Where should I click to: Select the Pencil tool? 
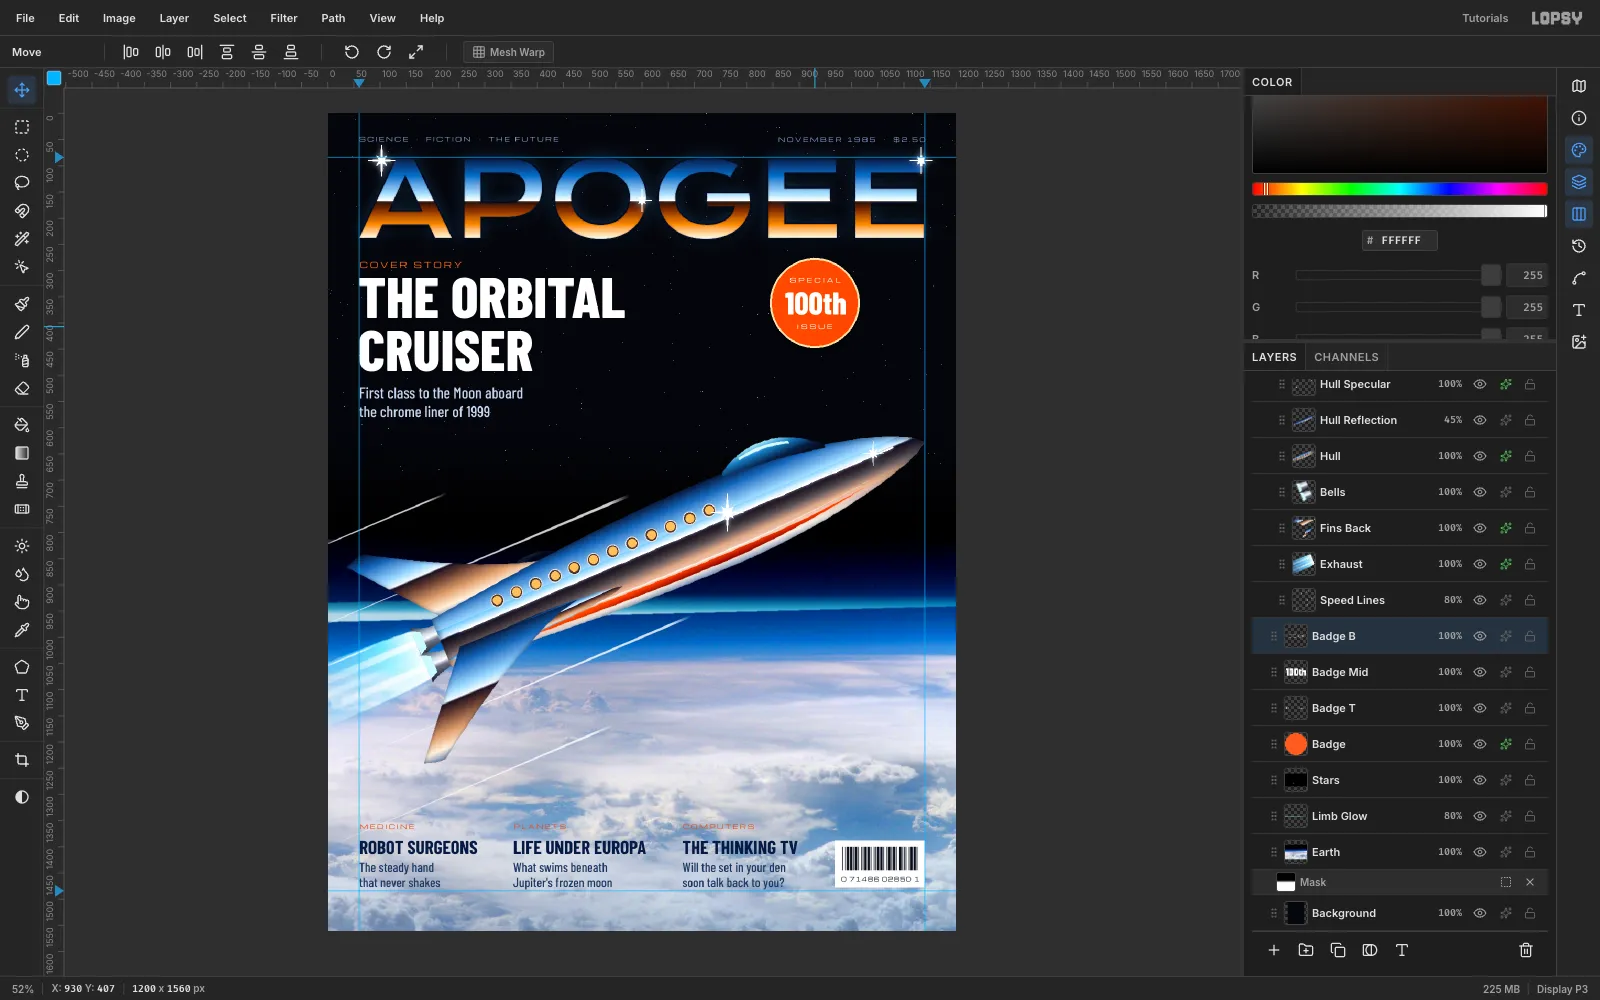[22, 332]
